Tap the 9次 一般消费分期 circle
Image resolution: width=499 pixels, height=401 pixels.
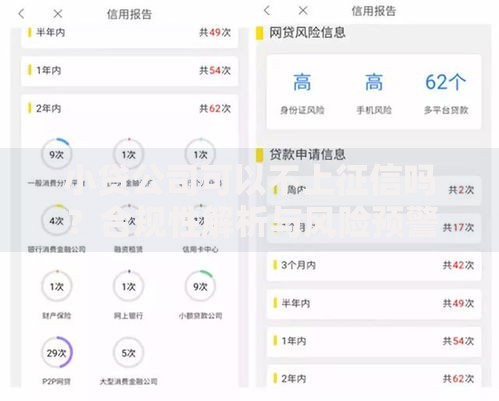coord(57,154)
